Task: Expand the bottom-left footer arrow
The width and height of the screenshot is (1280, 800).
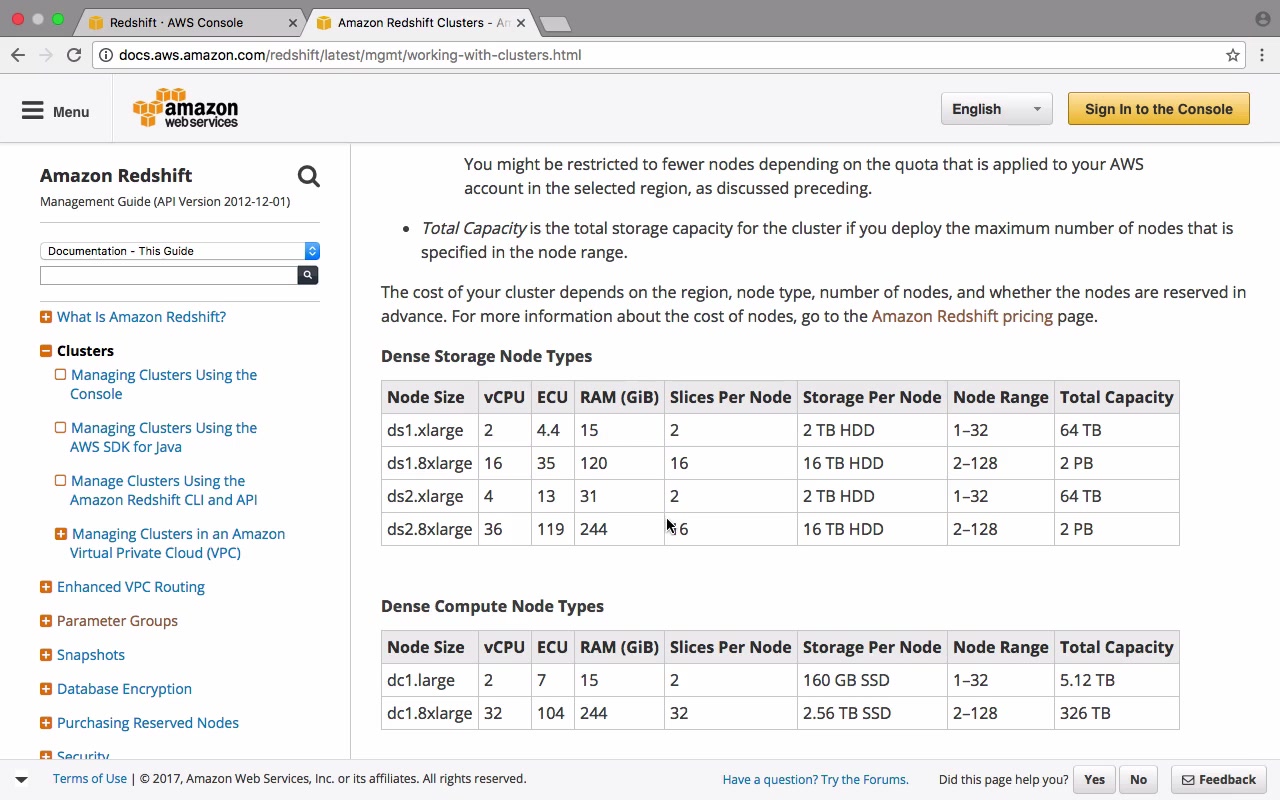Action: click(x=21, y=779)
